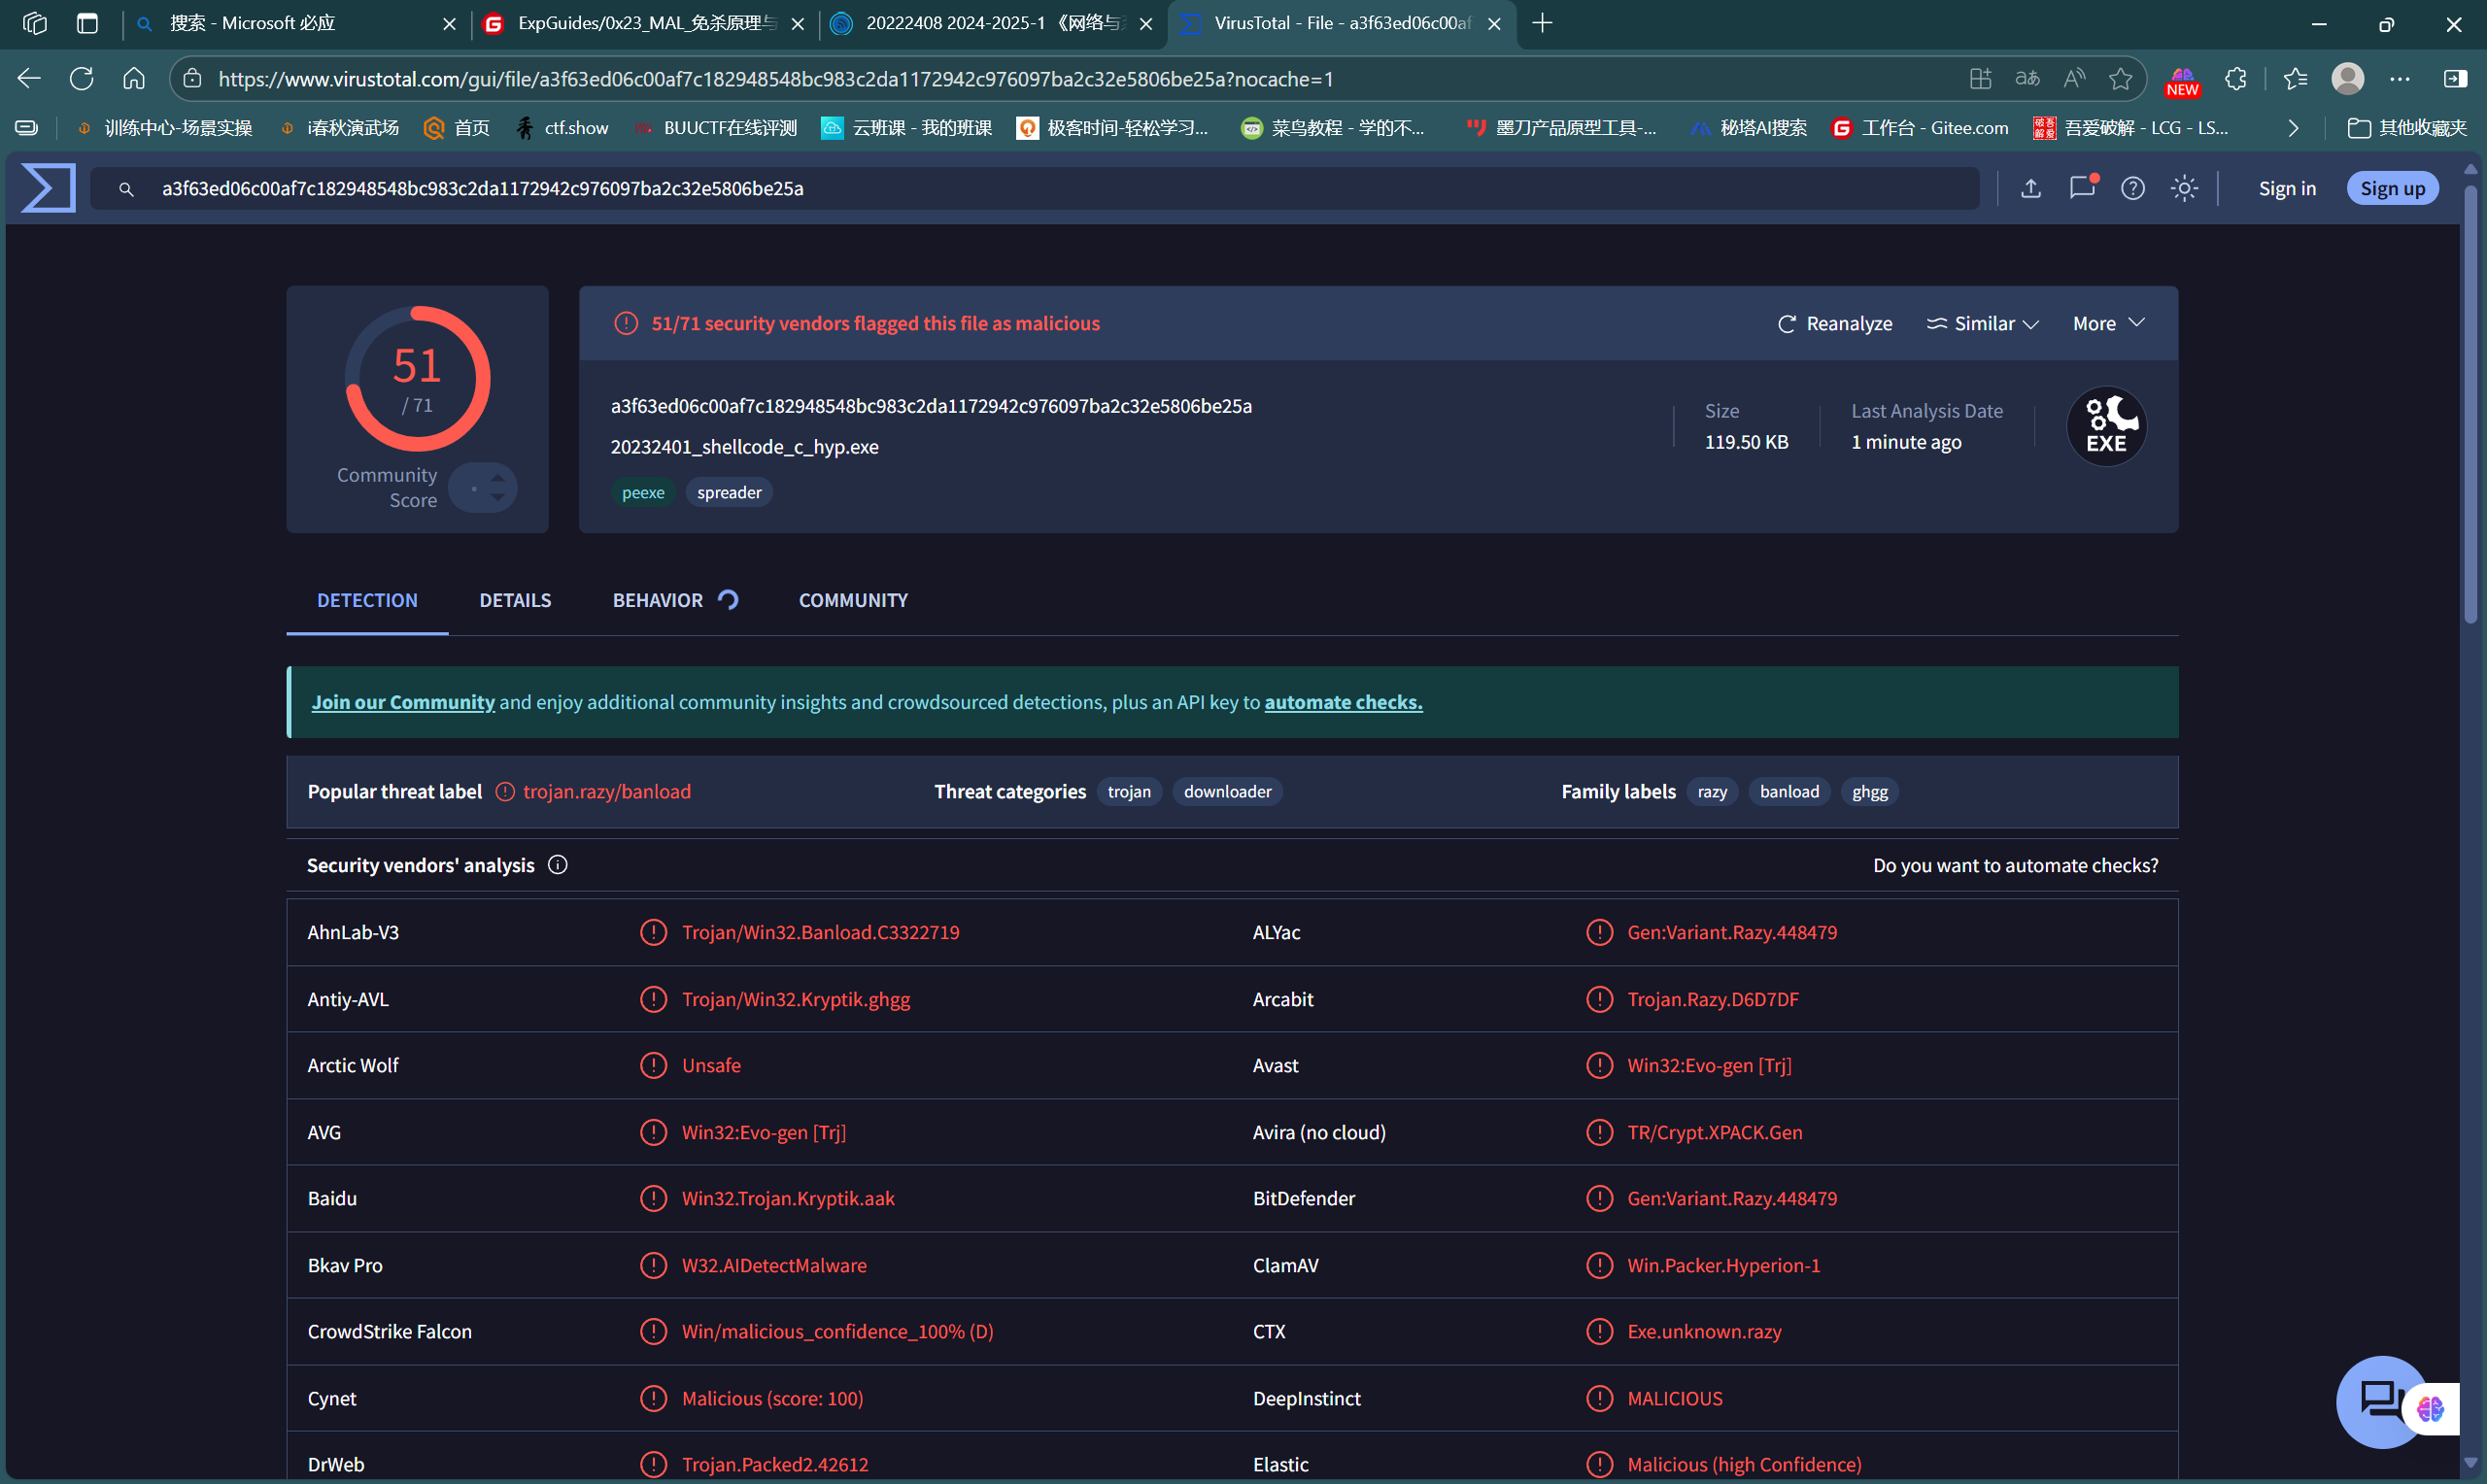
Task: Favorite this page with star icon
Action: point(2120,79)
